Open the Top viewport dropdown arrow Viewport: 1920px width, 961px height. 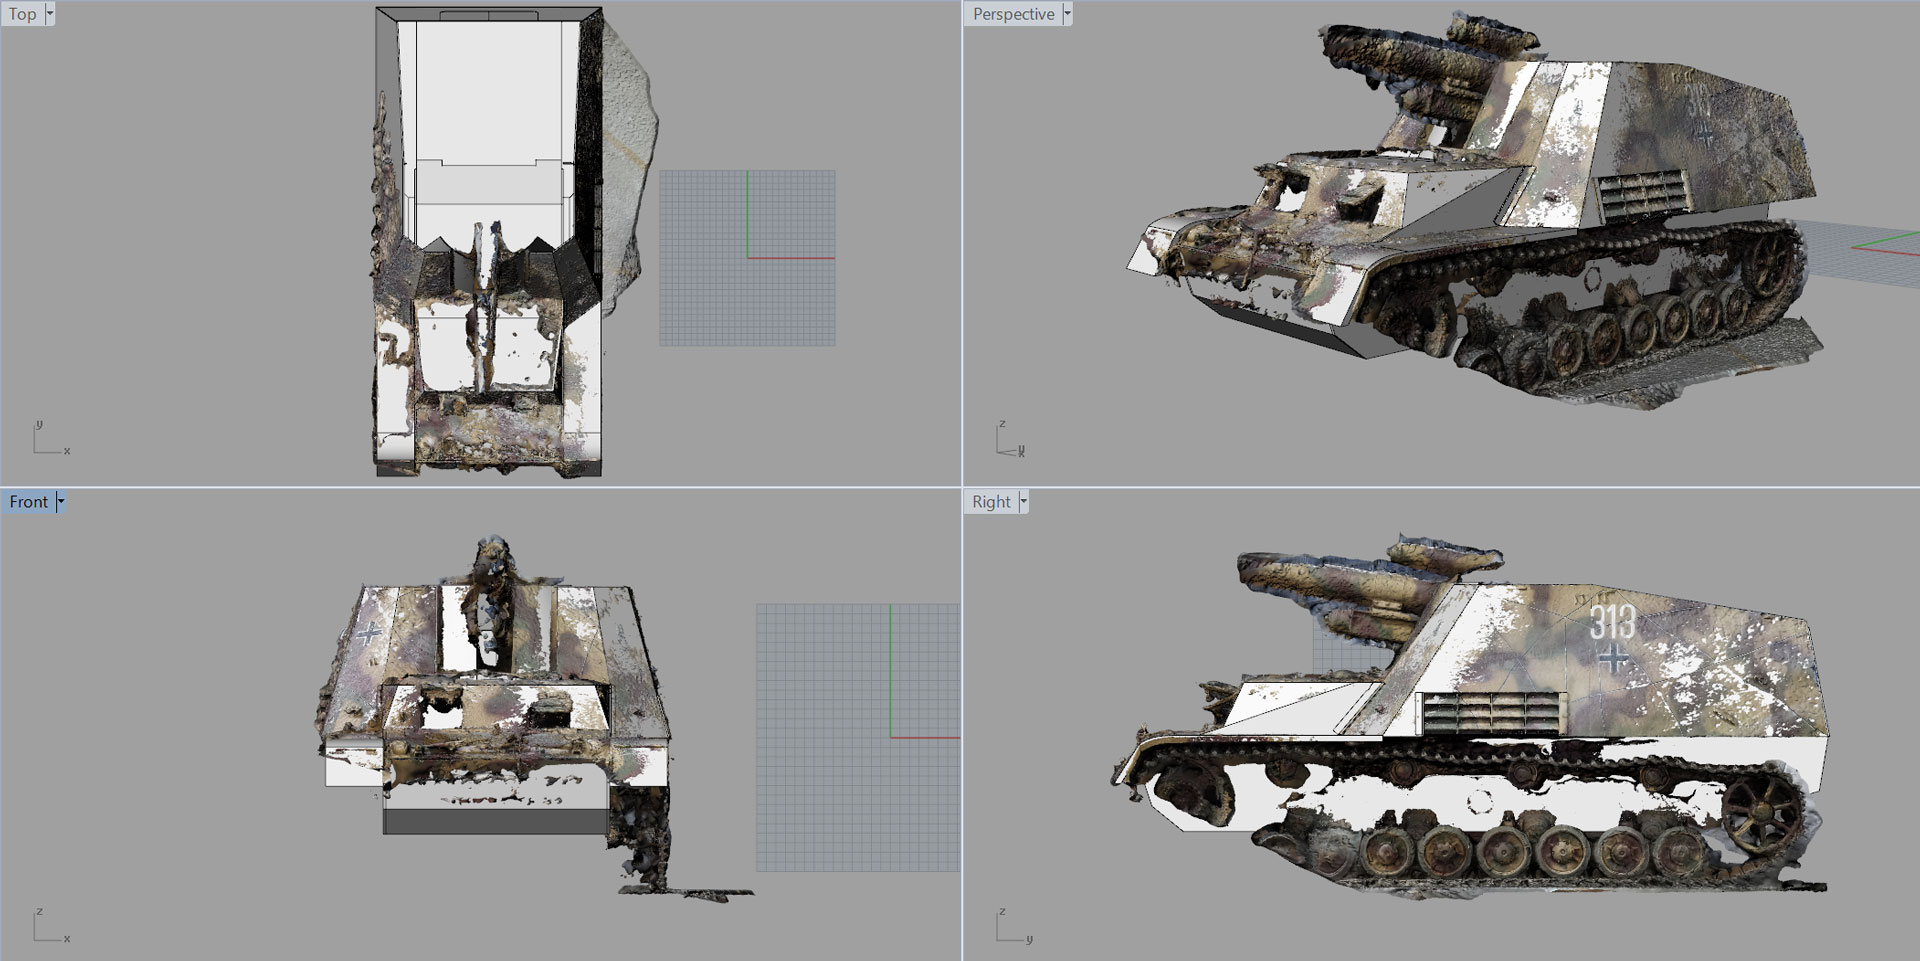[50, 14]
